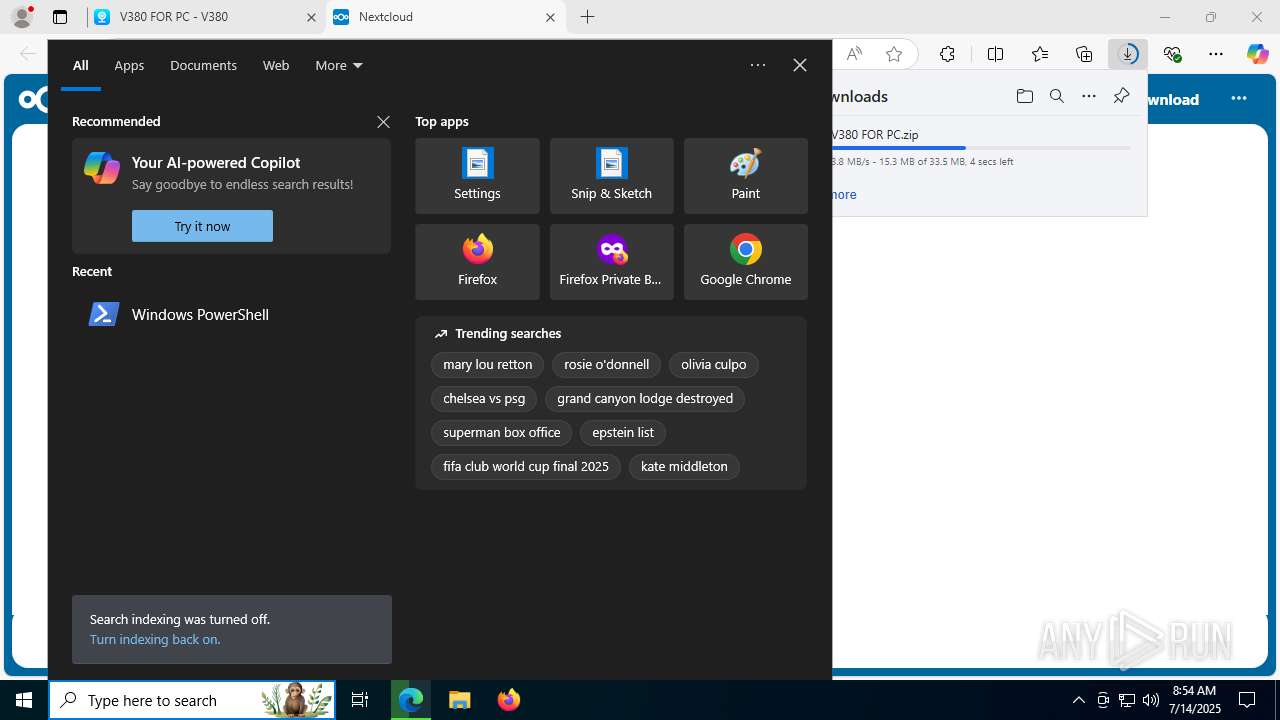Click Firefox icon on taskbar
Viewport: 1280px width, 720px height.
508,700
